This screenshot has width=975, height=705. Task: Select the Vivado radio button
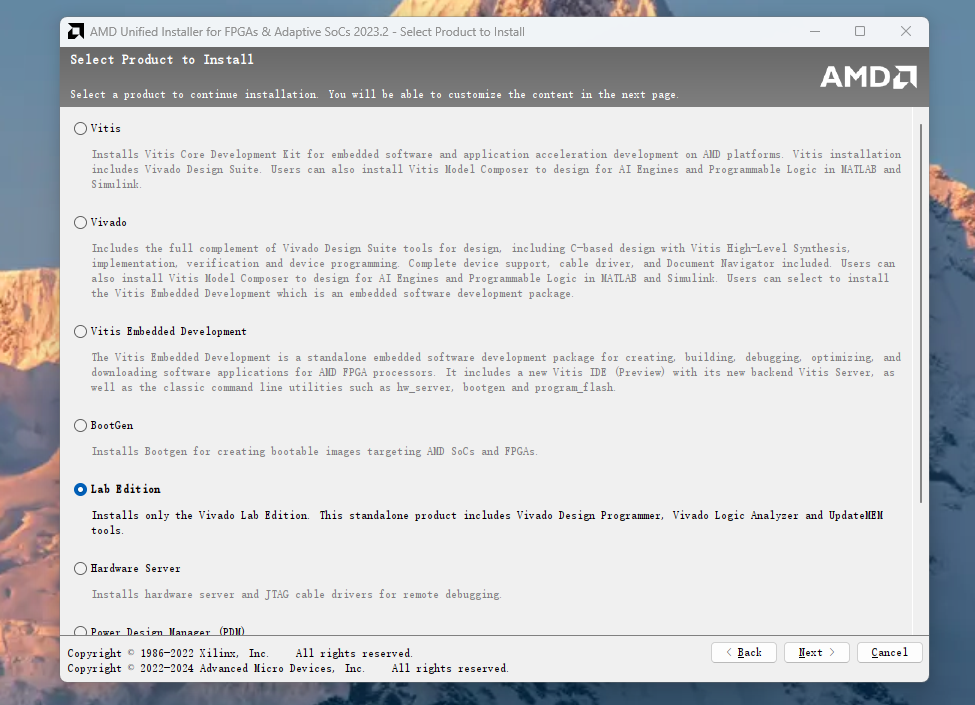(80, 223)
